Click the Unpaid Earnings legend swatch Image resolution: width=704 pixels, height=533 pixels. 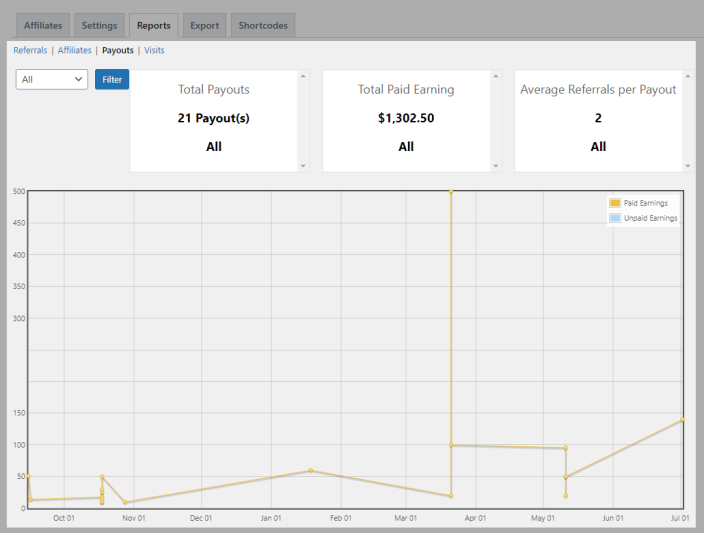tap(615, 217)
